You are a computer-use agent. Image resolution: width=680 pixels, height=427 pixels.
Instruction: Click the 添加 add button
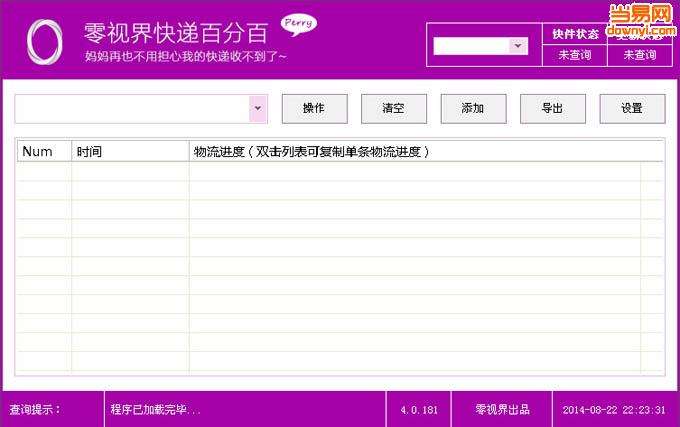tap(473, 108)
